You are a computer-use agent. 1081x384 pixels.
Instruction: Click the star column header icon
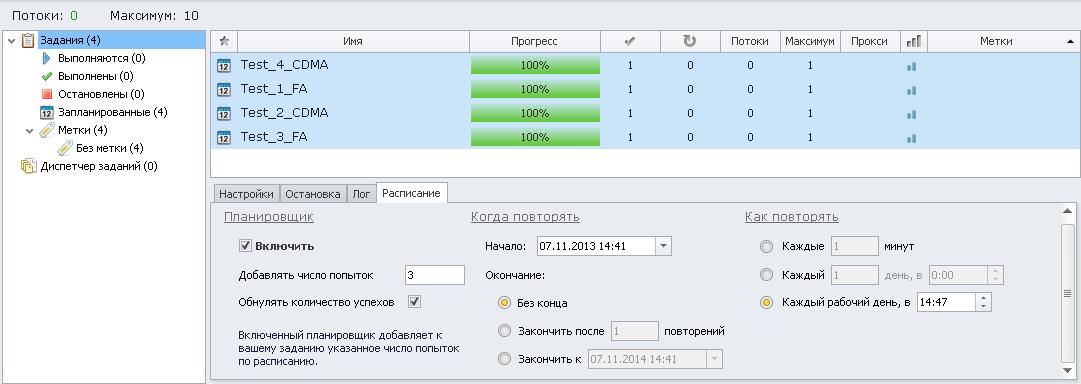tap(223, 41)
